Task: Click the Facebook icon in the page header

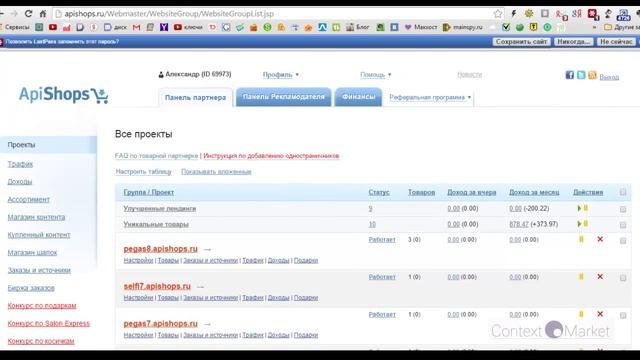Action: pyautogui.click(x=569, y=75)
